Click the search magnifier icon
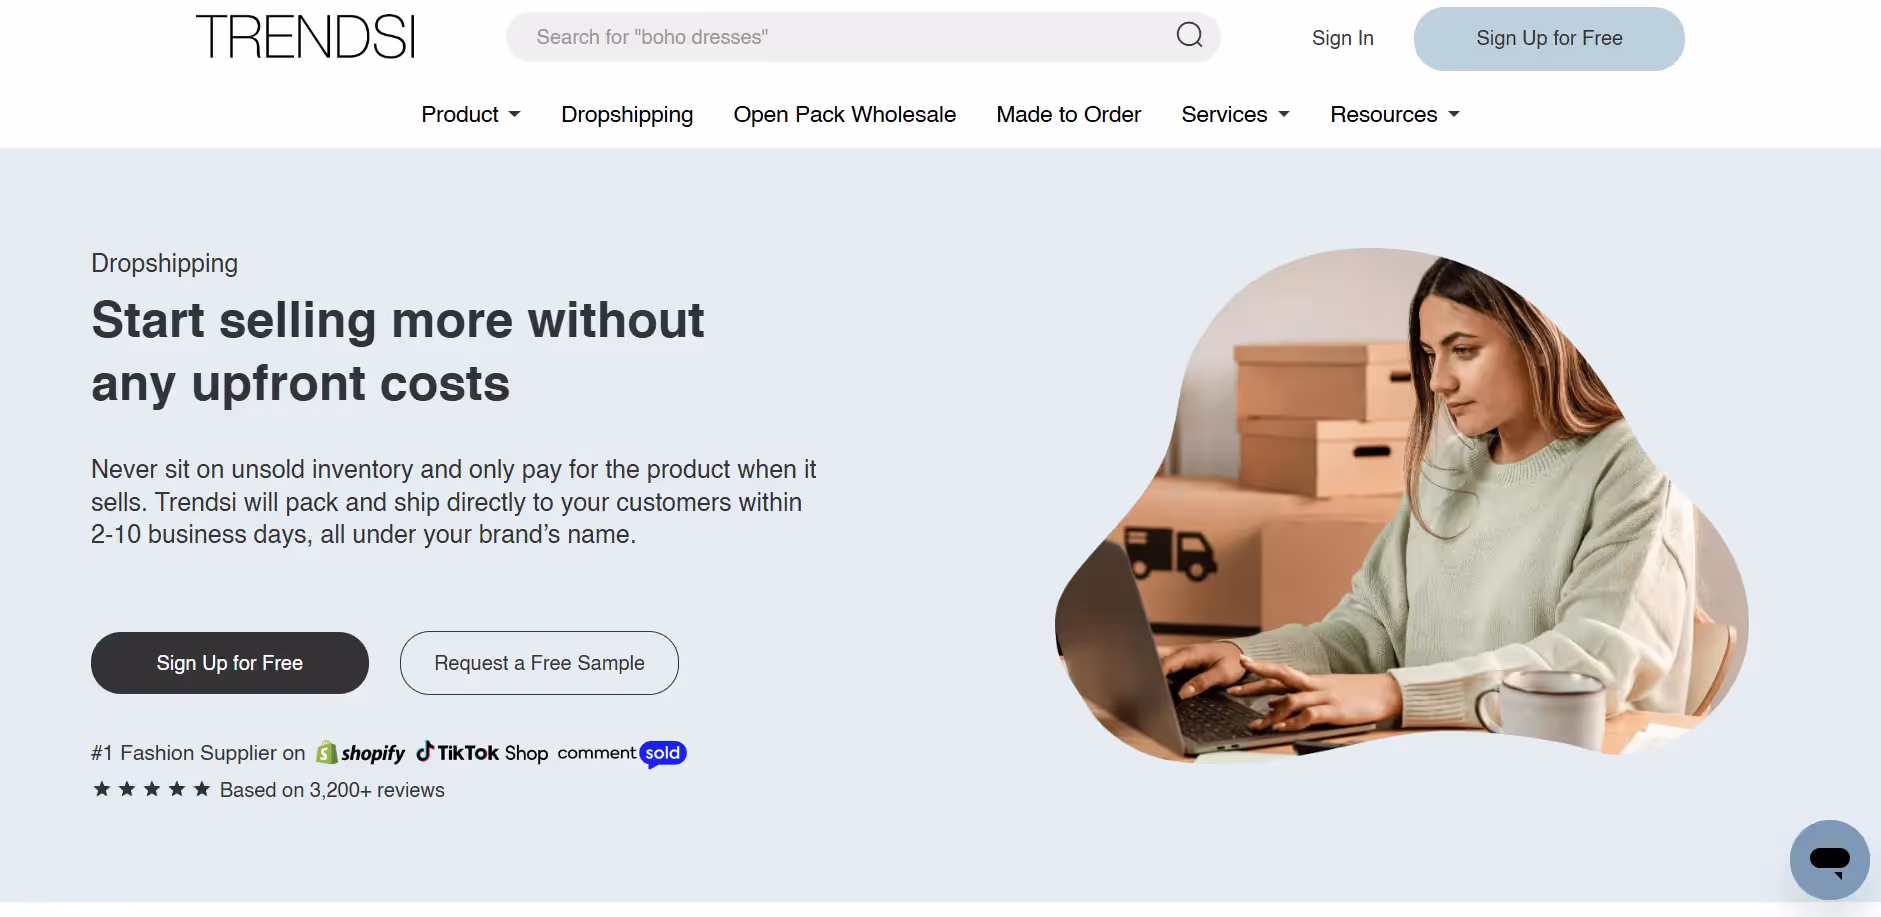The height and width of the screenshot is (917, 1881). [x=1189, y=36]
